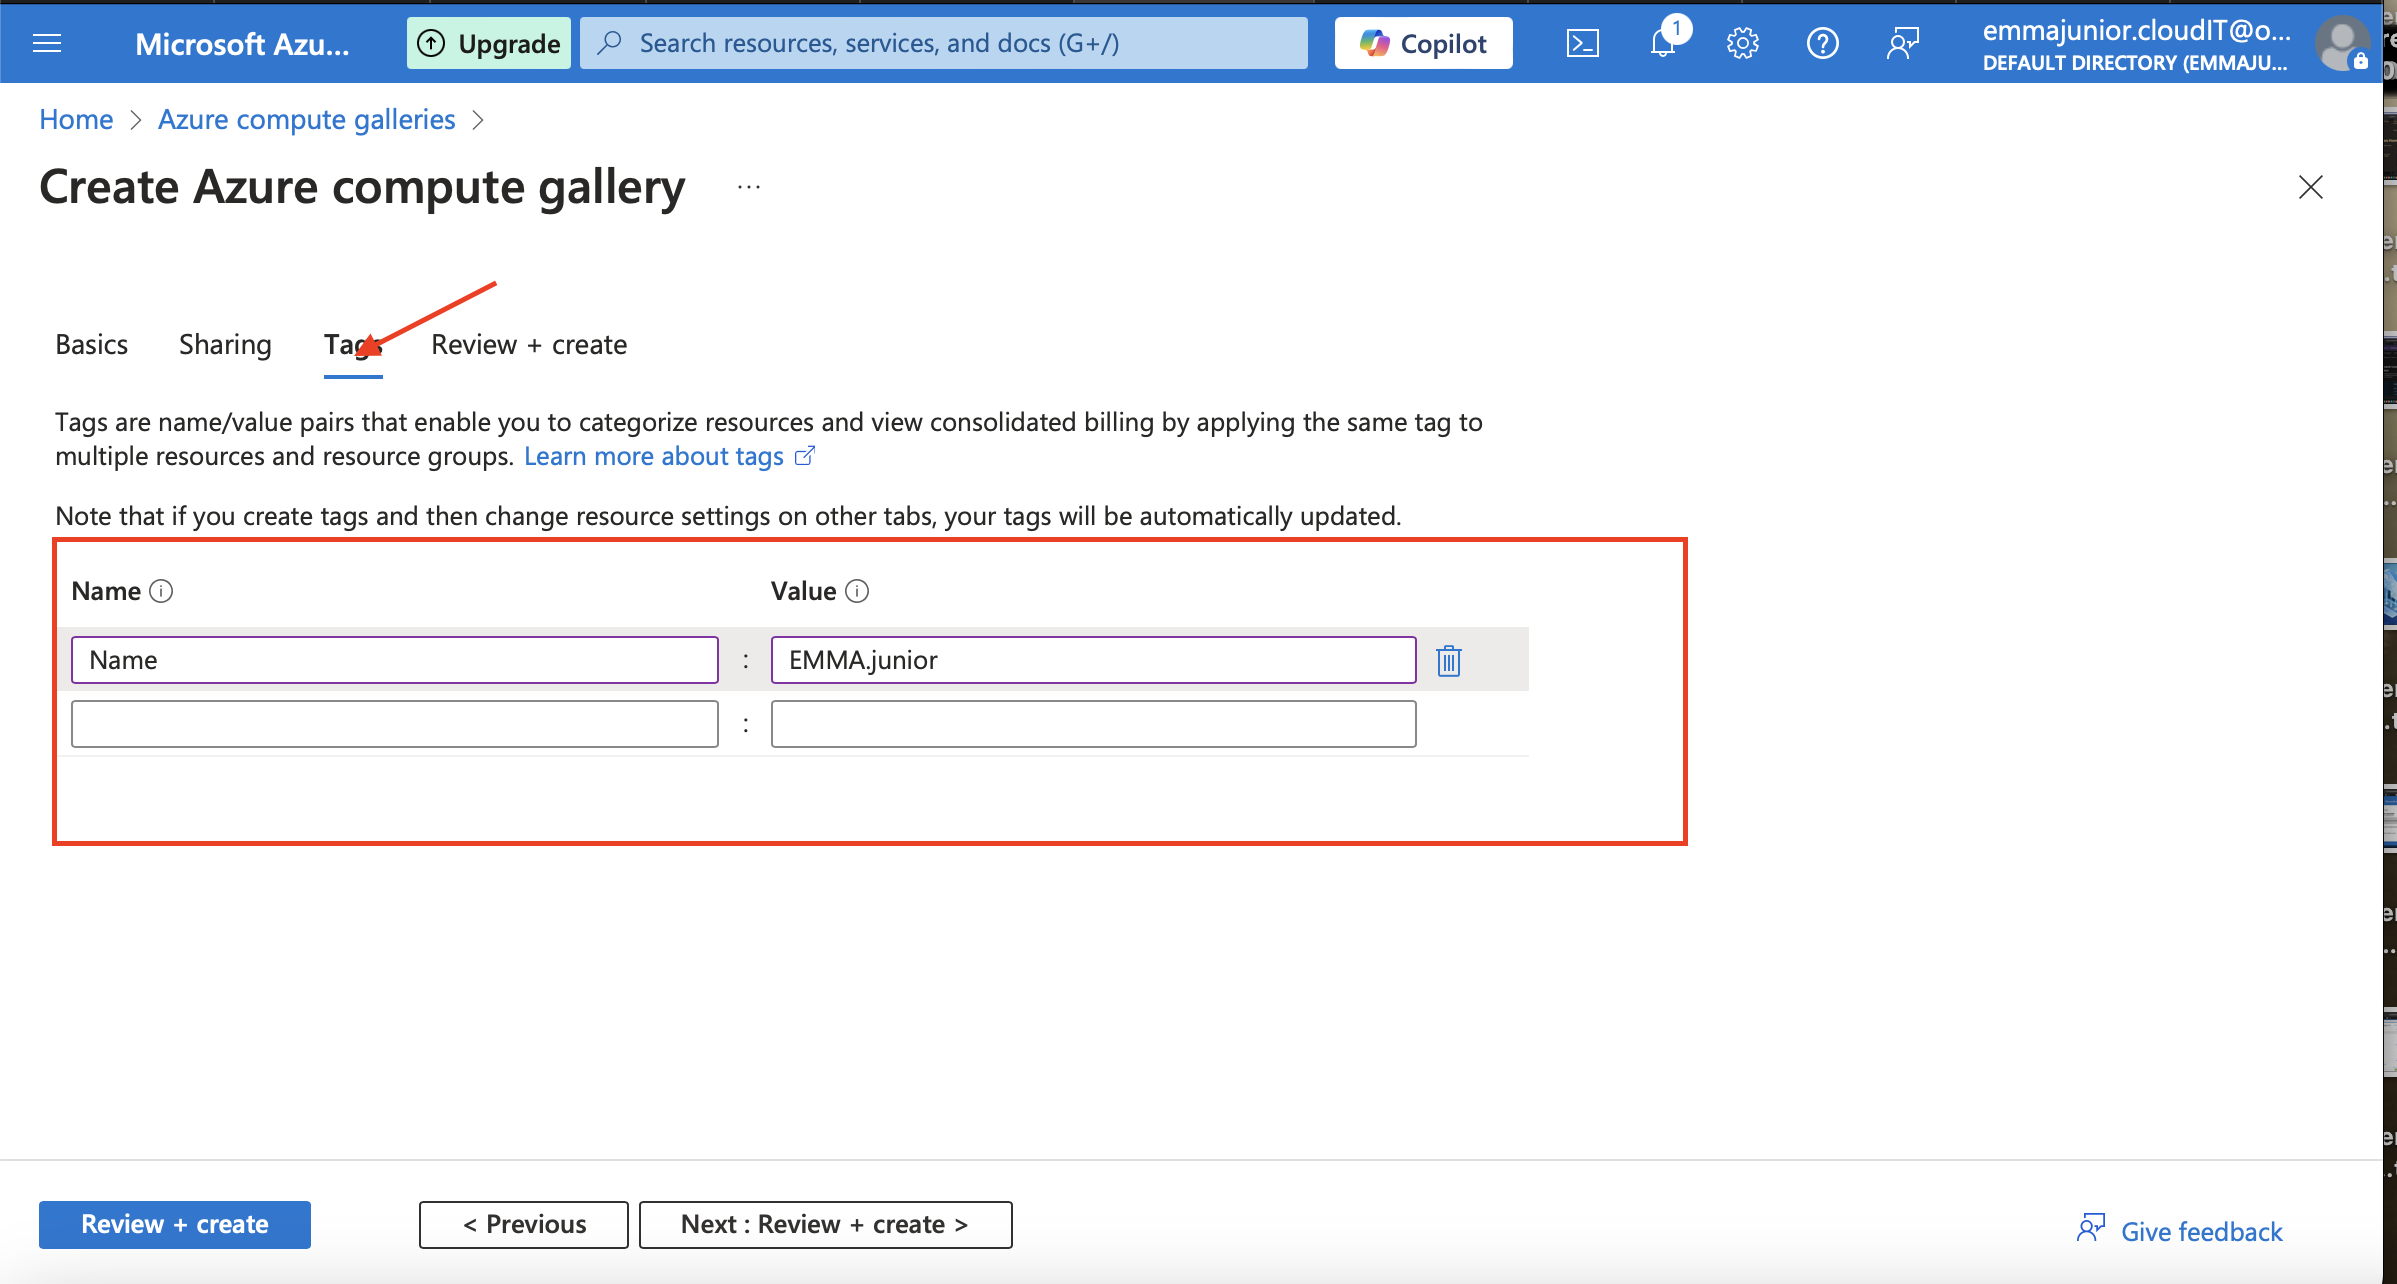Viewport: 2397px width, 1284px height.
Task: Click the Upgrade button
Action: coord(488,43)
